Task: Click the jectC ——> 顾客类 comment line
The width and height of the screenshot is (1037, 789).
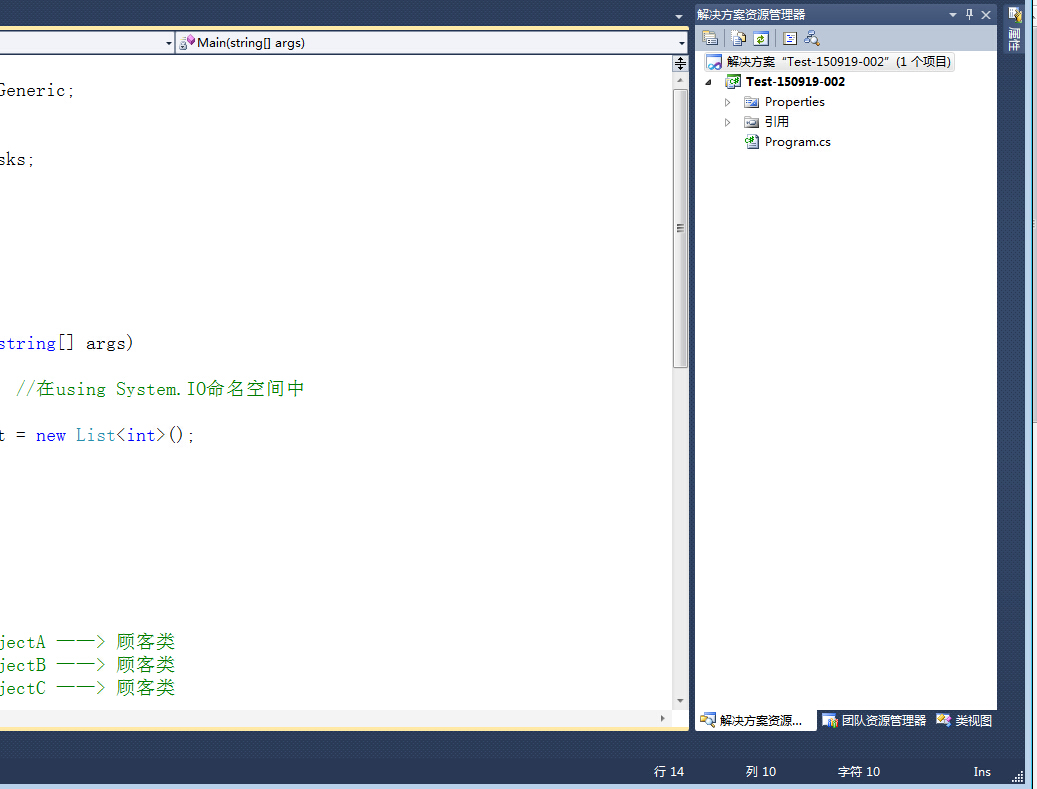Action: pos(87,688)
